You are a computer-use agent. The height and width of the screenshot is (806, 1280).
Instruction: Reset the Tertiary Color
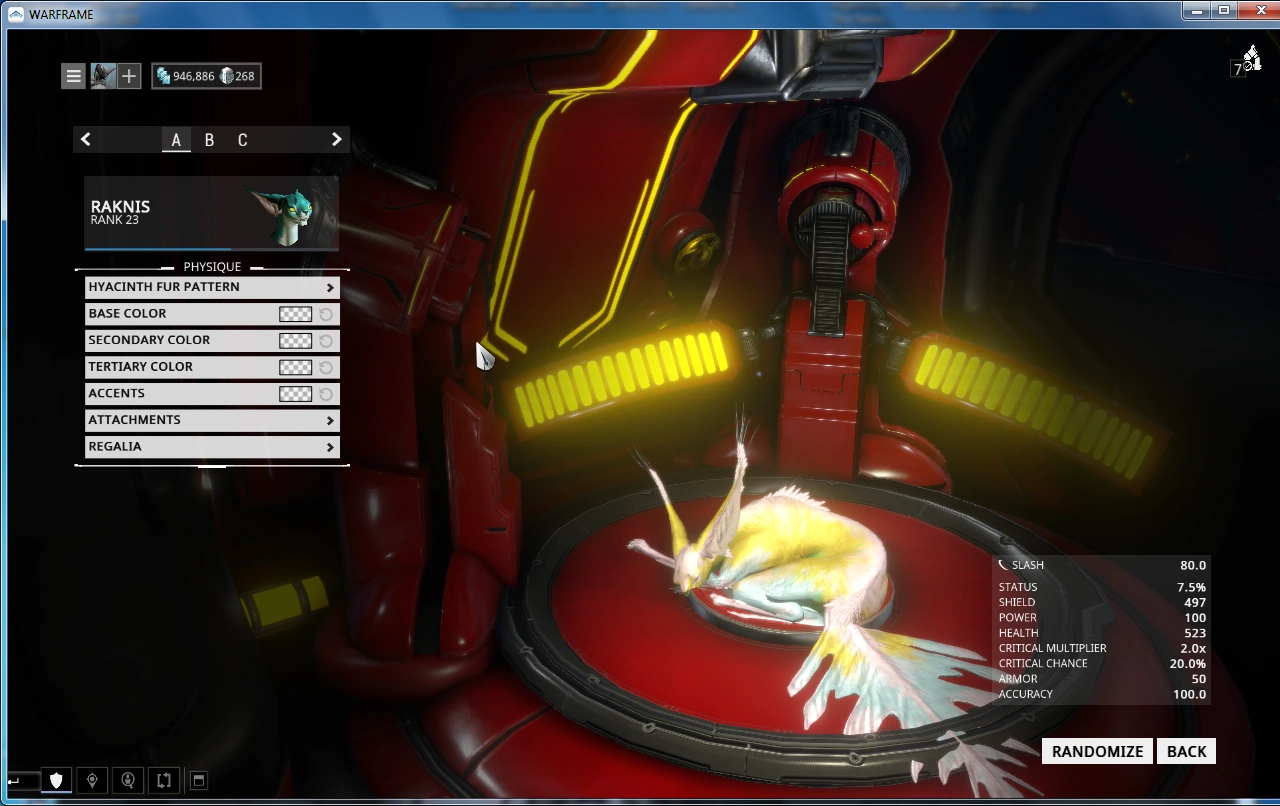(325, 367)
